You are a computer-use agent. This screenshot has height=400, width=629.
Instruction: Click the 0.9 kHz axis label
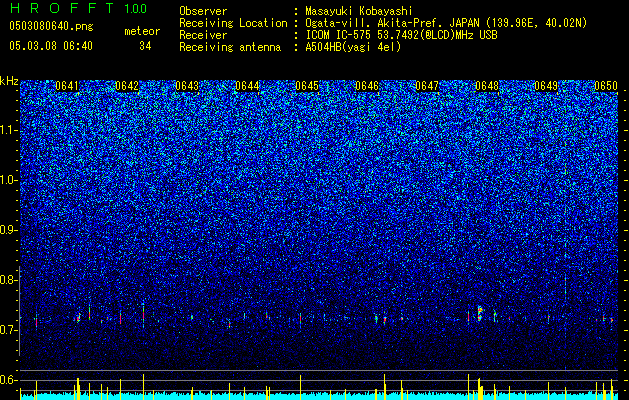(x=9, y=230)
